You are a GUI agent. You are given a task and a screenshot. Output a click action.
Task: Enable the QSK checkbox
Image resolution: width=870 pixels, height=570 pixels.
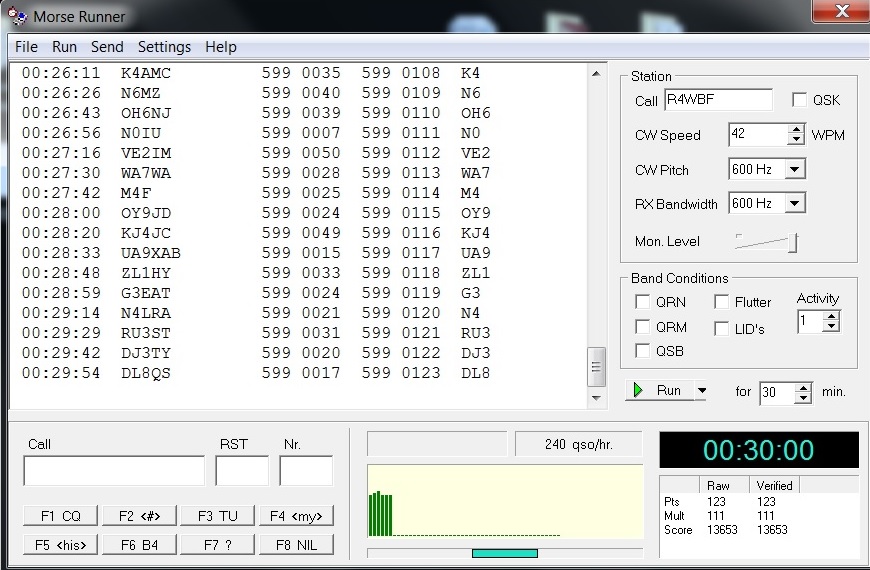point(799,100)
